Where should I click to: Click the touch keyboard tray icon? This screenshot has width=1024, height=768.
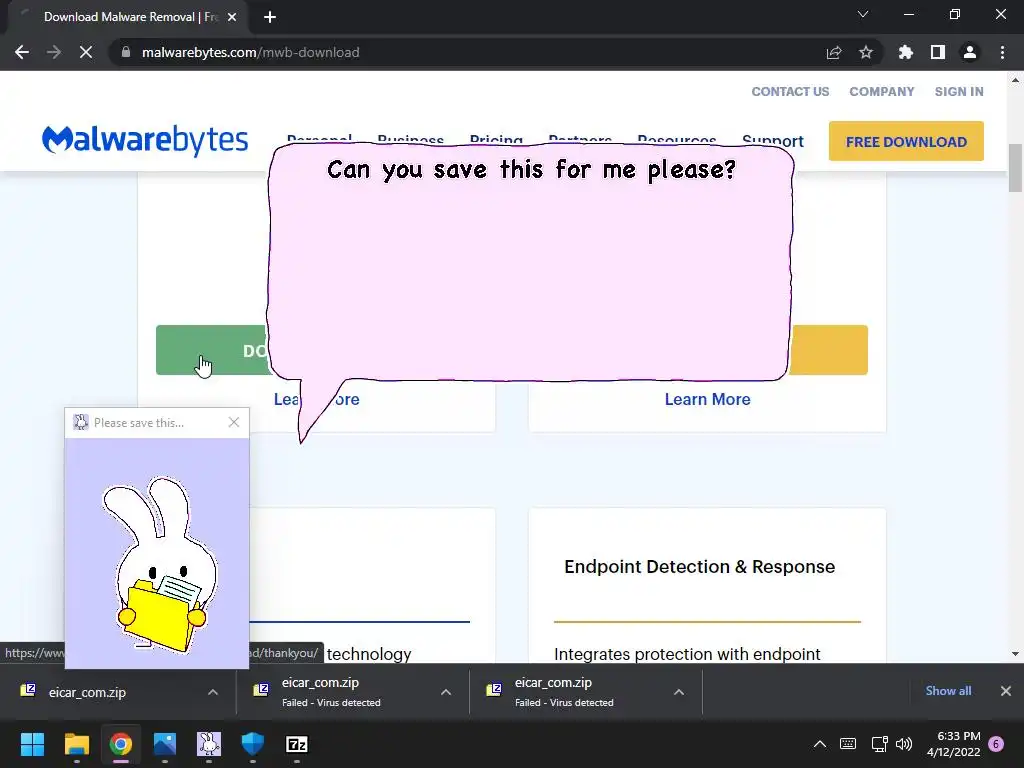point(848,744)
